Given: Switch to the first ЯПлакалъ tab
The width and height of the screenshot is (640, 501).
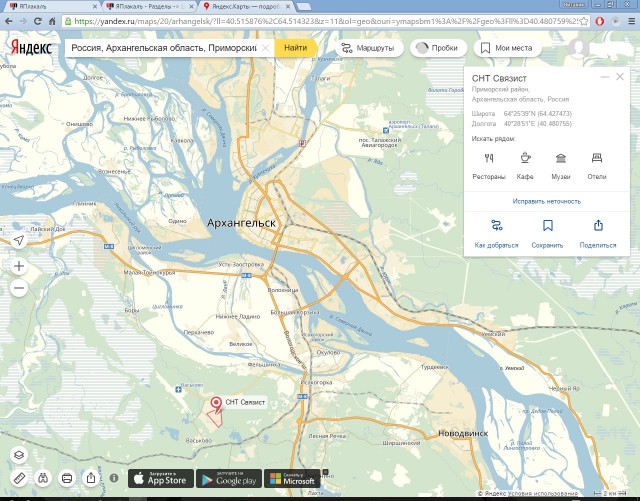Looking at the screenshot, I should click(x=52, y=7).
